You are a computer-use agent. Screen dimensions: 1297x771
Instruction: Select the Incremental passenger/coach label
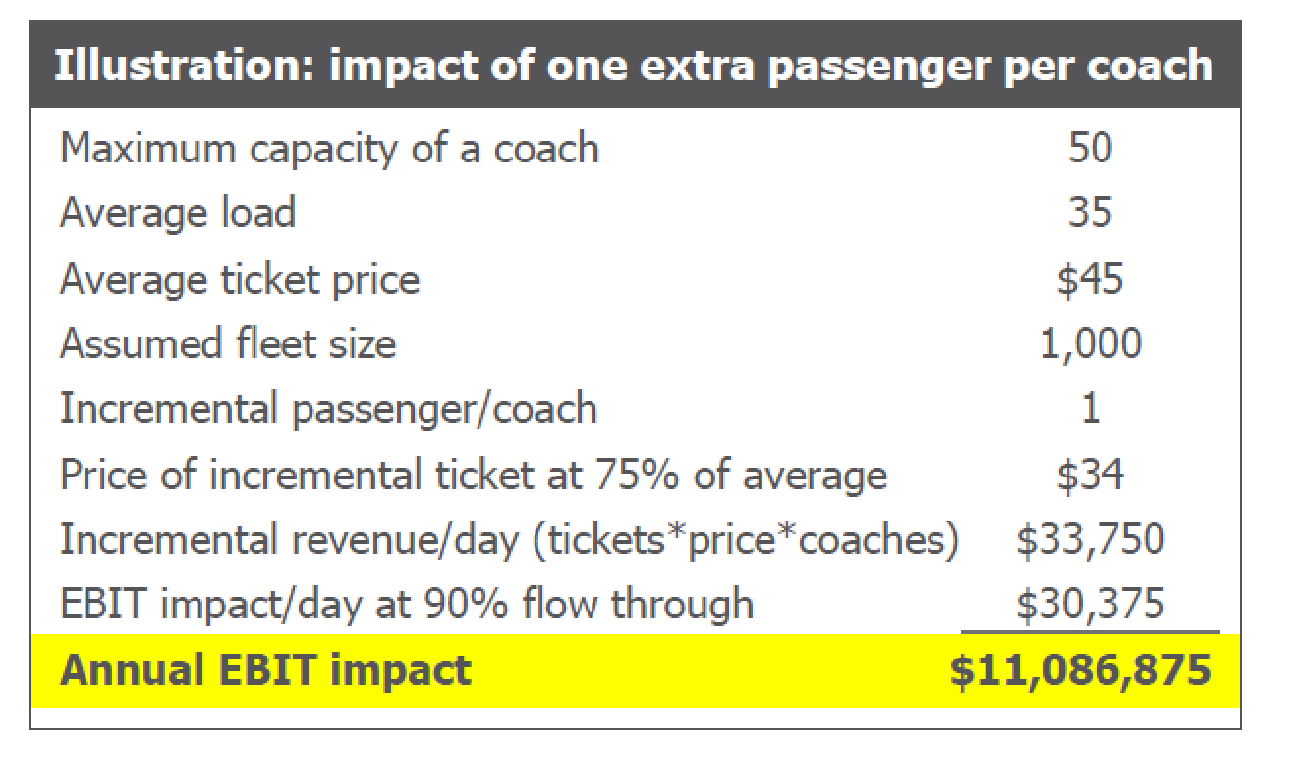point(328,409)
